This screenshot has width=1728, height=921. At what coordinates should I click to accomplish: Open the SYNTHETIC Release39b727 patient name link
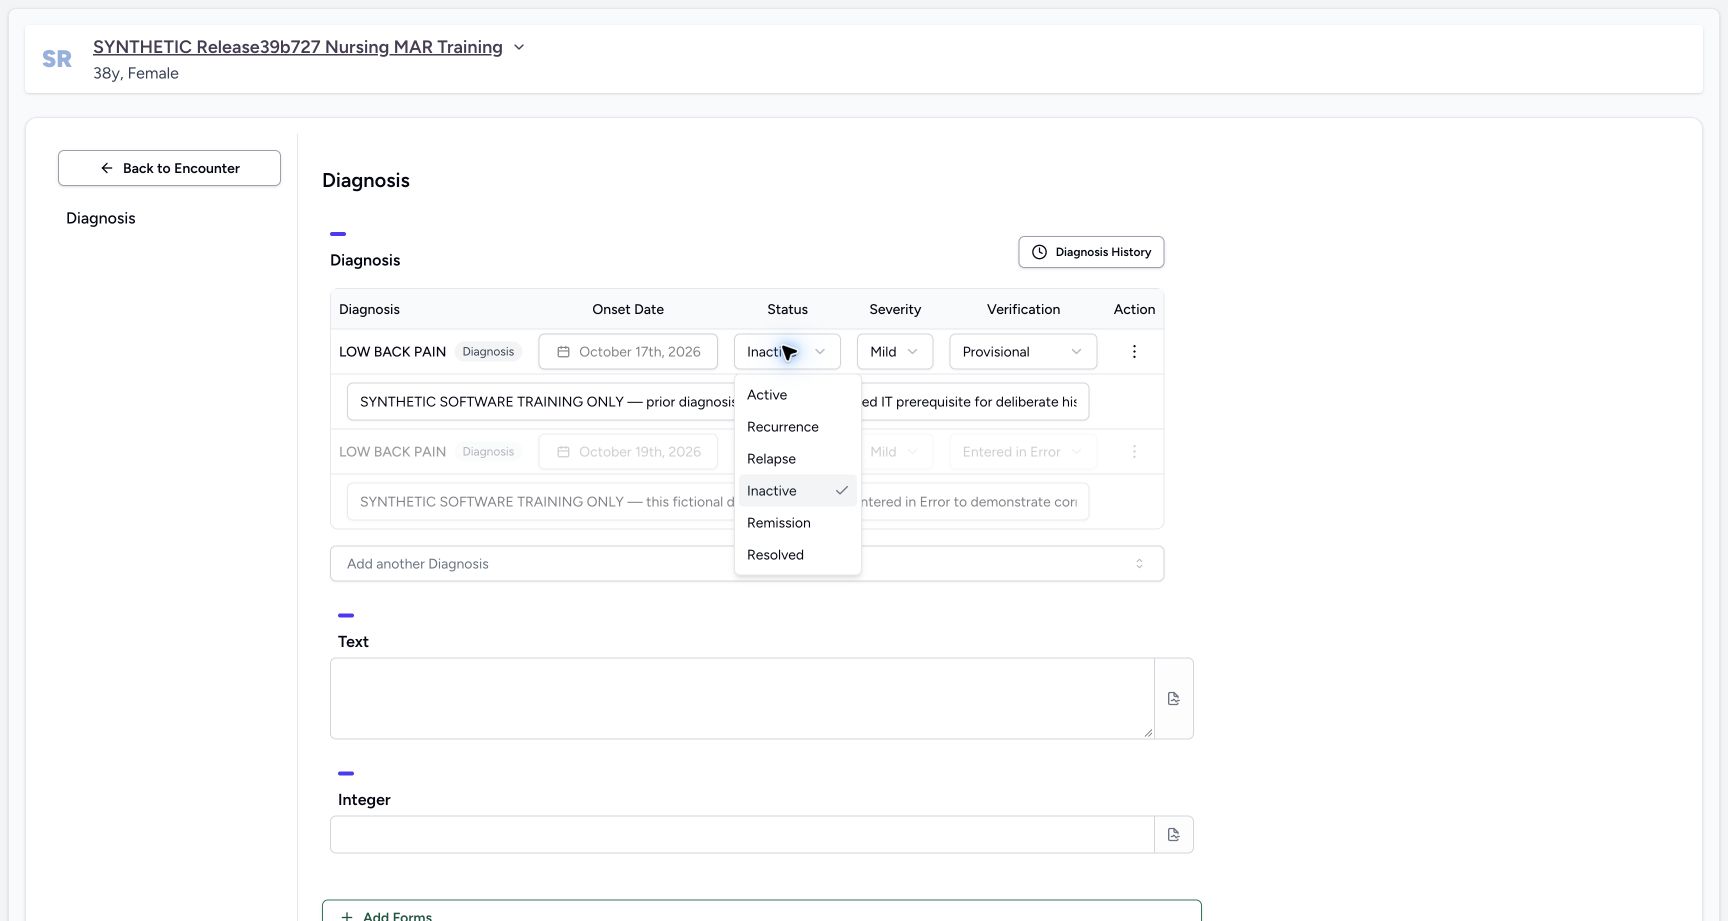tap(298, 47)
